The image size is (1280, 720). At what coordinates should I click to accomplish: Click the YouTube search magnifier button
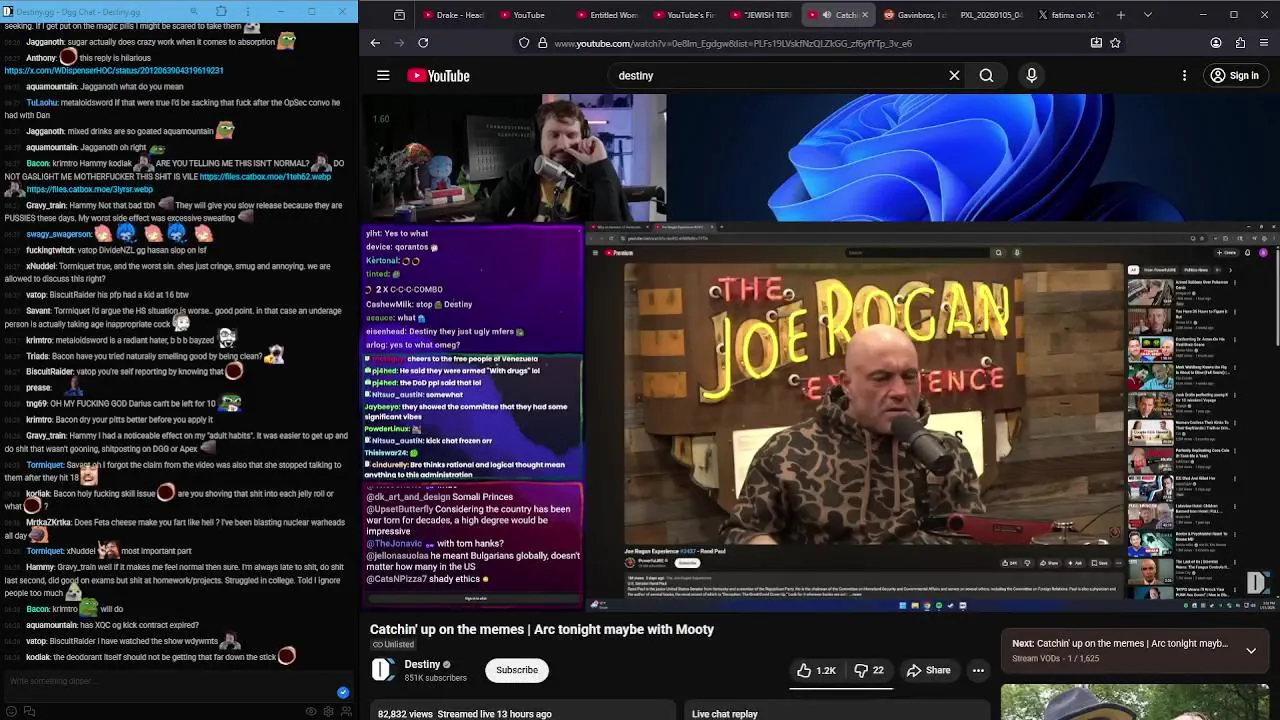(x=986, y=75)
